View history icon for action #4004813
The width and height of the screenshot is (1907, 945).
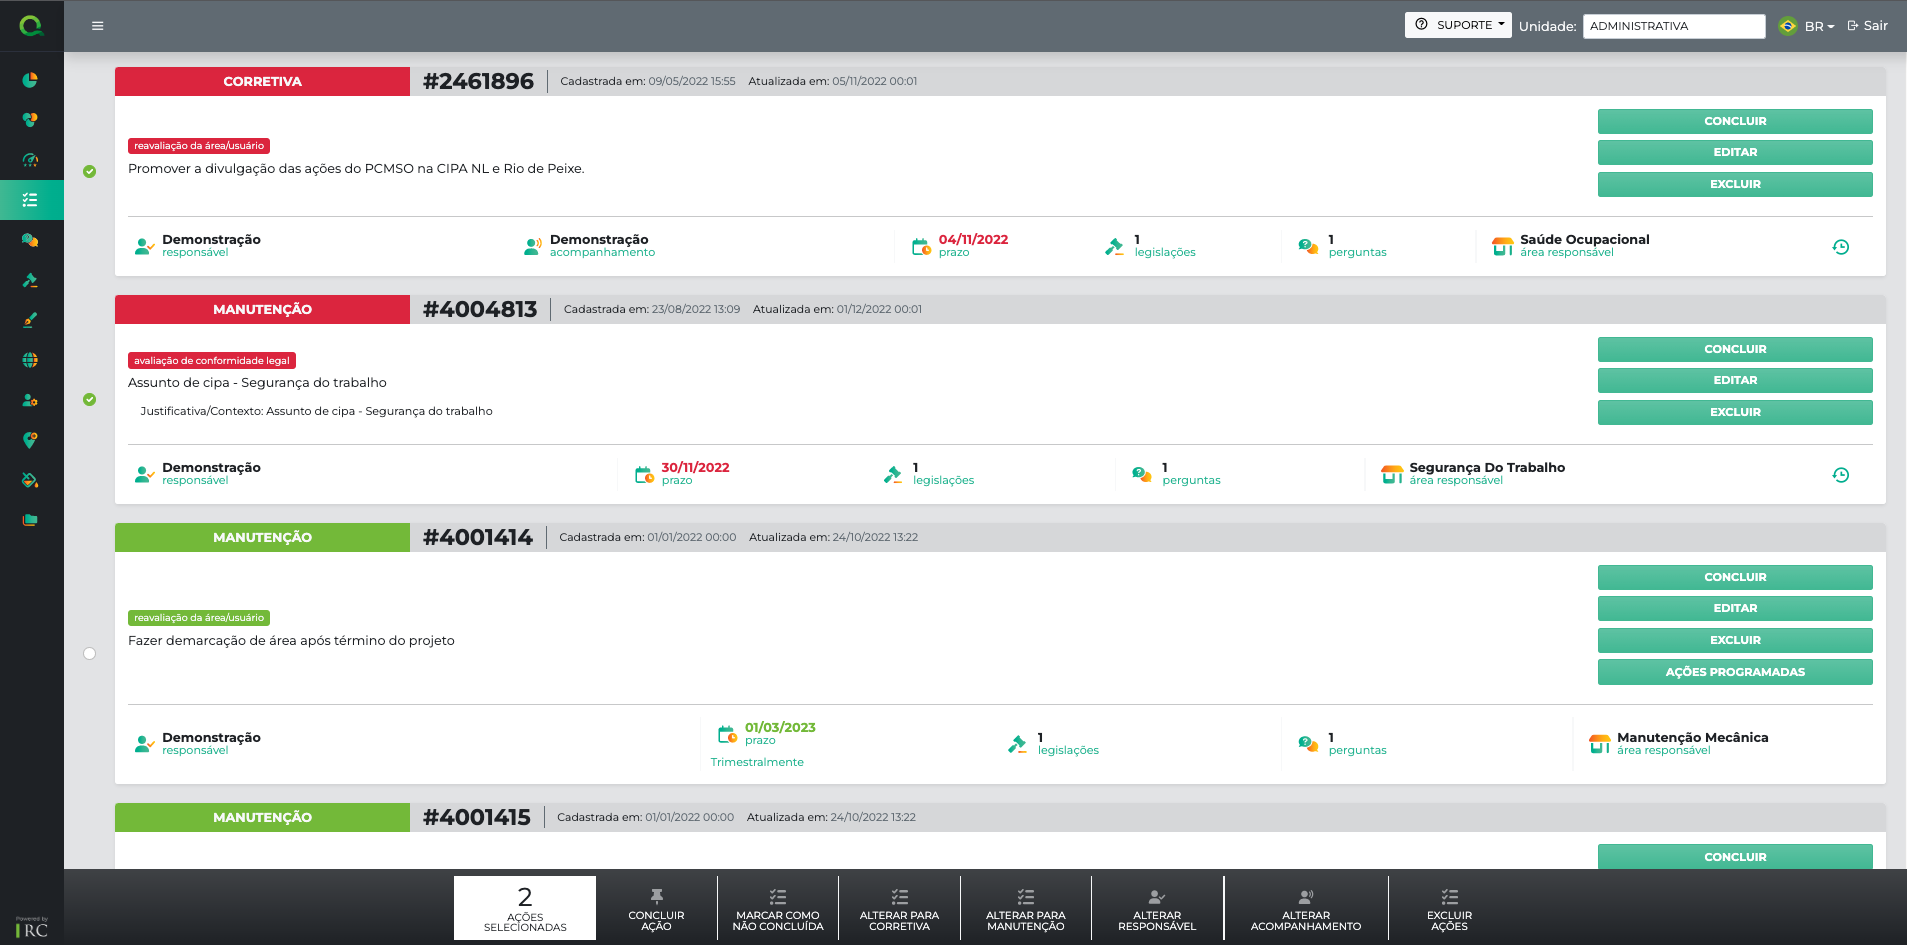[x=1840, y=475]
